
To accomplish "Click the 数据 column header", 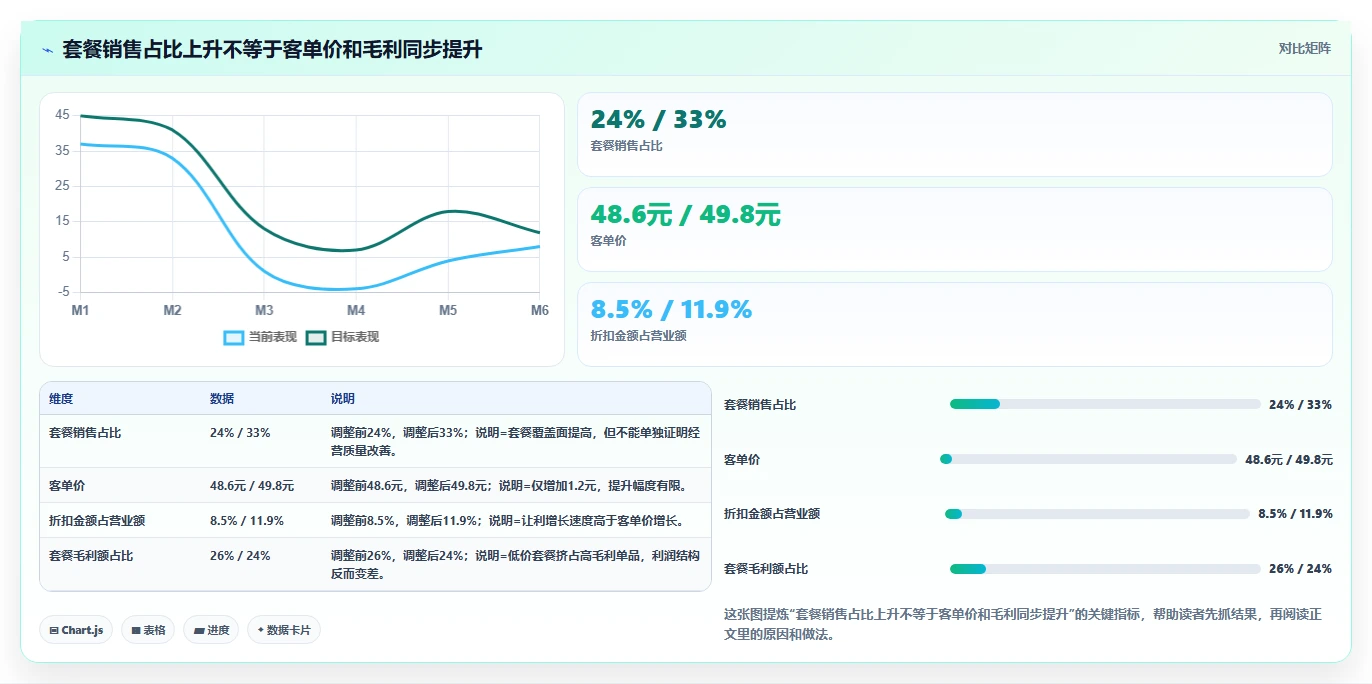I will pyautogui.click(x=222, y=398).
